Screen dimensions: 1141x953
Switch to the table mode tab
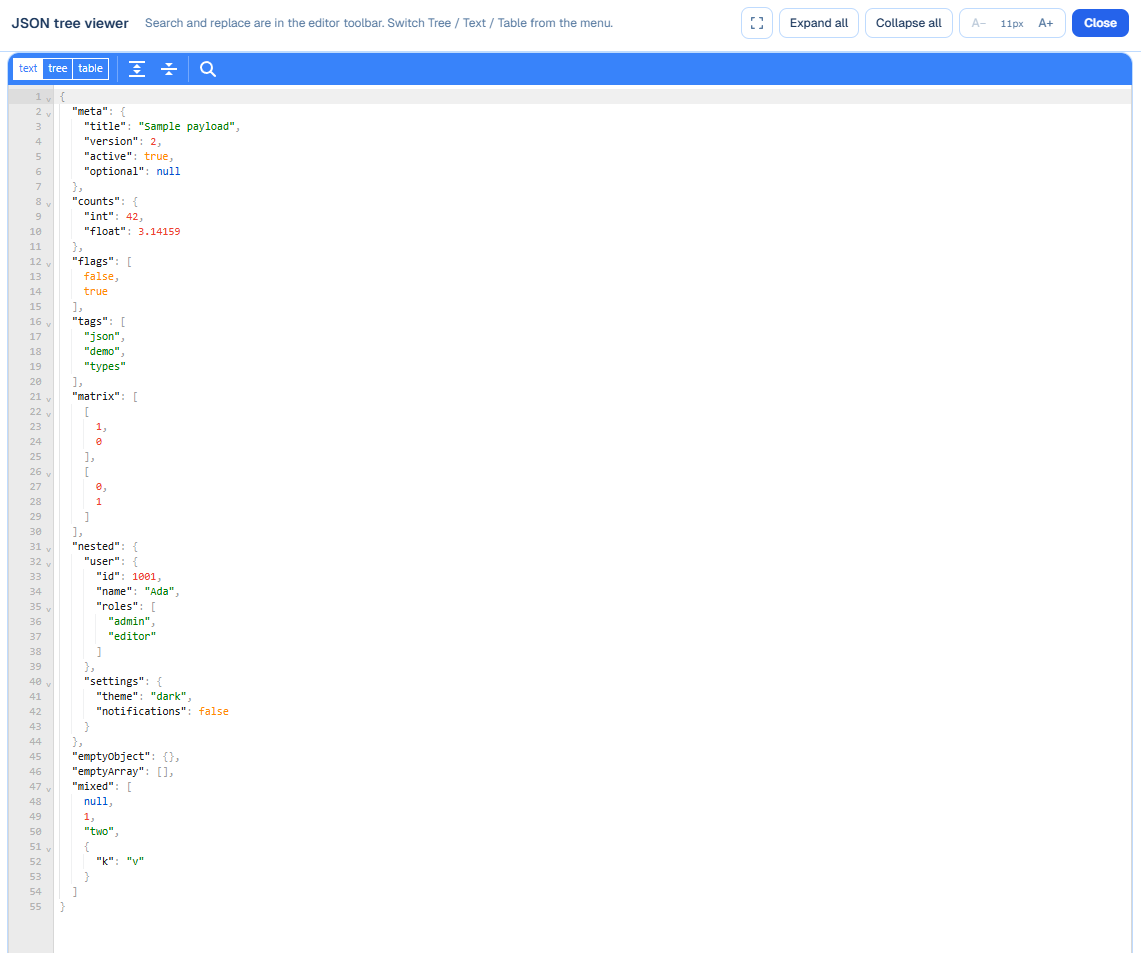[90, 68]
